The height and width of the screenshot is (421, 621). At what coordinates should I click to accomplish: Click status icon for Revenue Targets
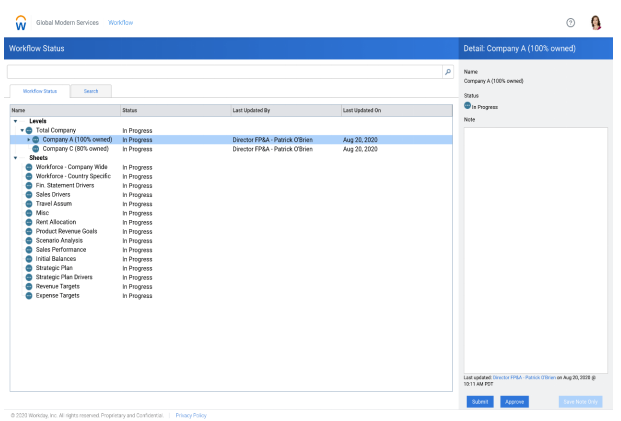point(29,286)
